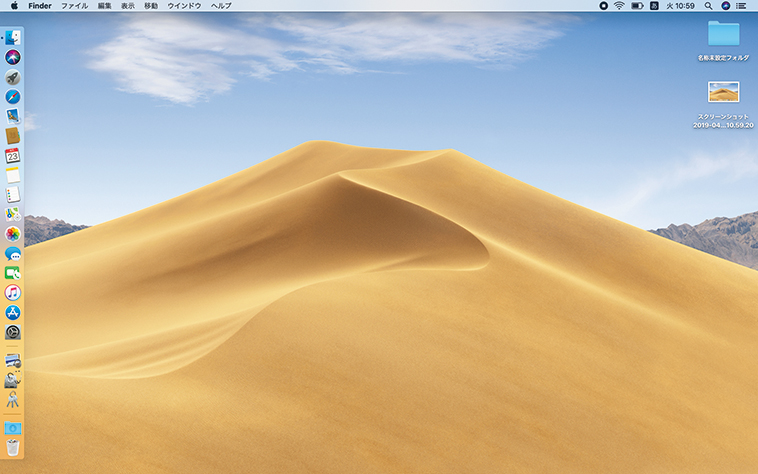758x474 pixels.
Task: Open the Messages app
Action: 13,253
